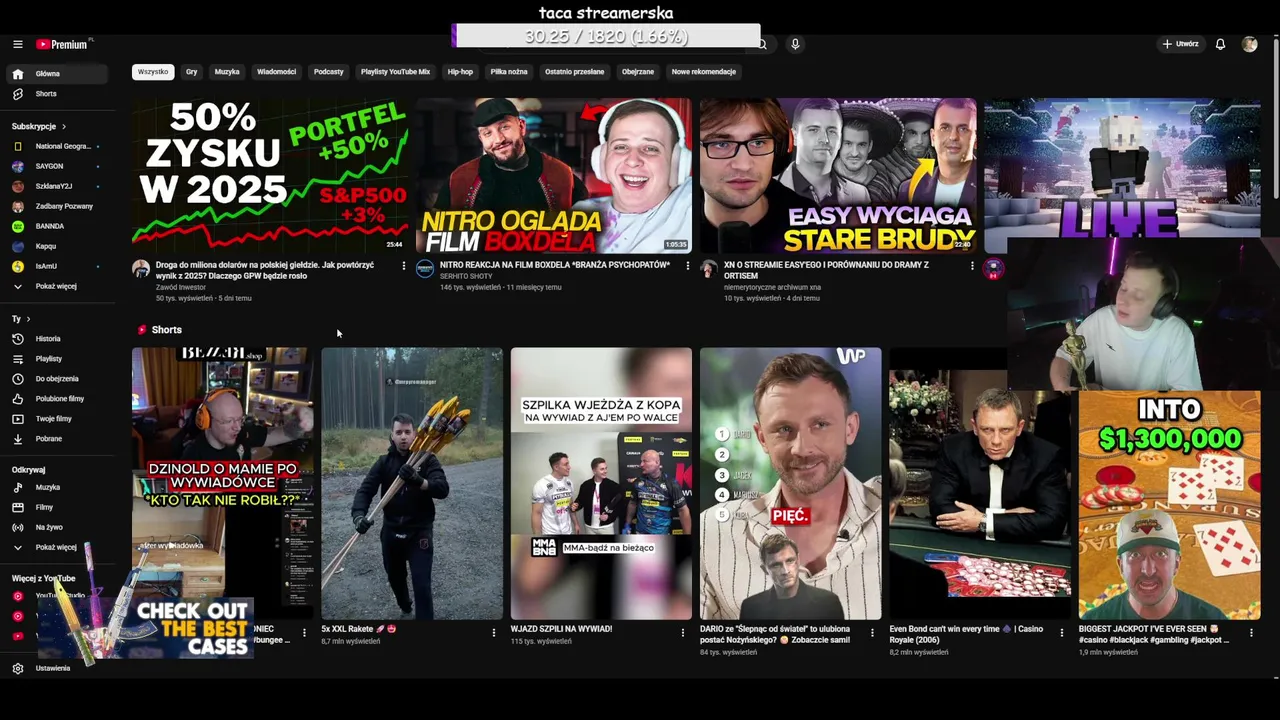Select the Piłka nożna filter chip
The width and height of the screenshot is (1280, 720).
coord(509,72)
